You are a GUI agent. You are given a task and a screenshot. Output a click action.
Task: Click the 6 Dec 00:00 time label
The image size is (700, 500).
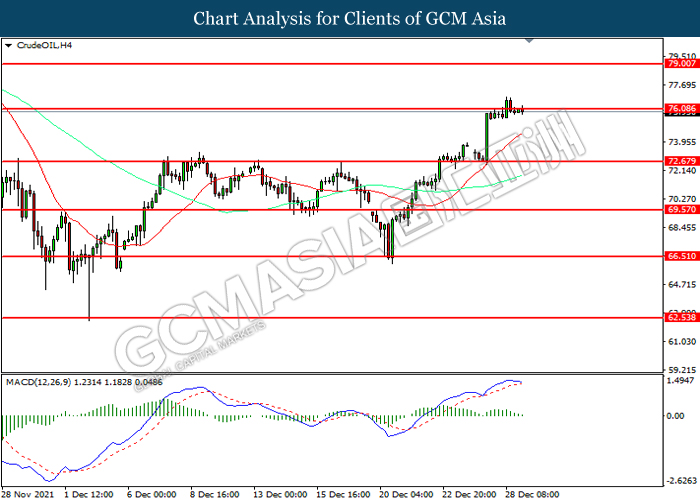152,494
